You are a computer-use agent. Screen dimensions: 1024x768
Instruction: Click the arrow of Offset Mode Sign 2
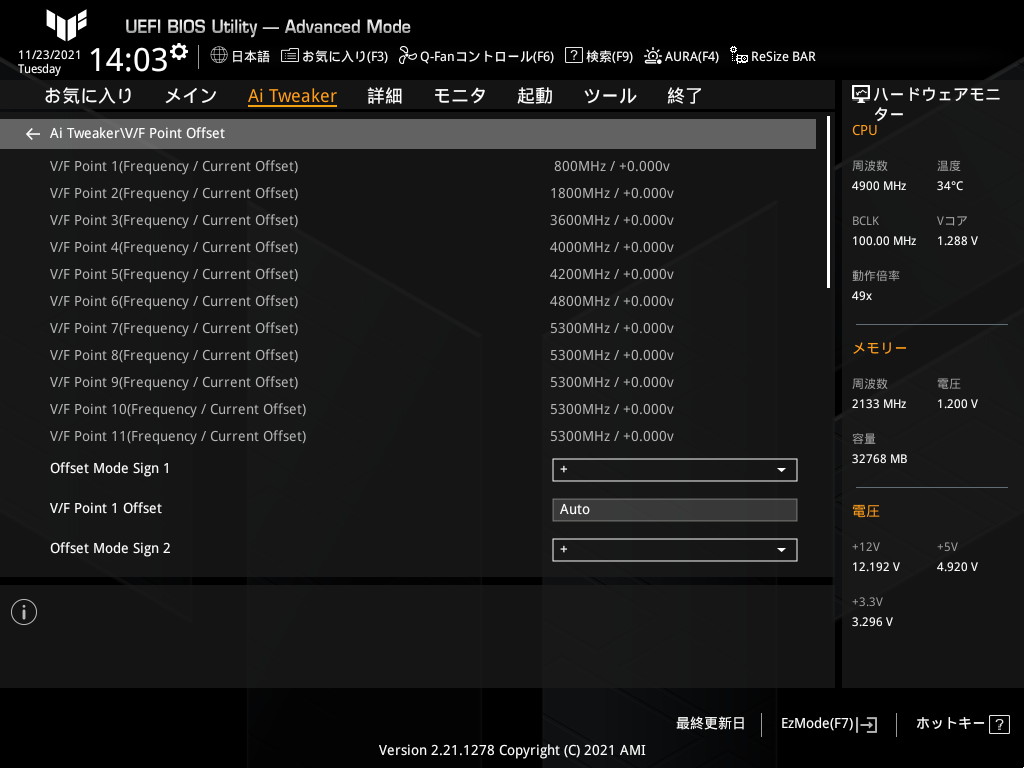point(781,550)
